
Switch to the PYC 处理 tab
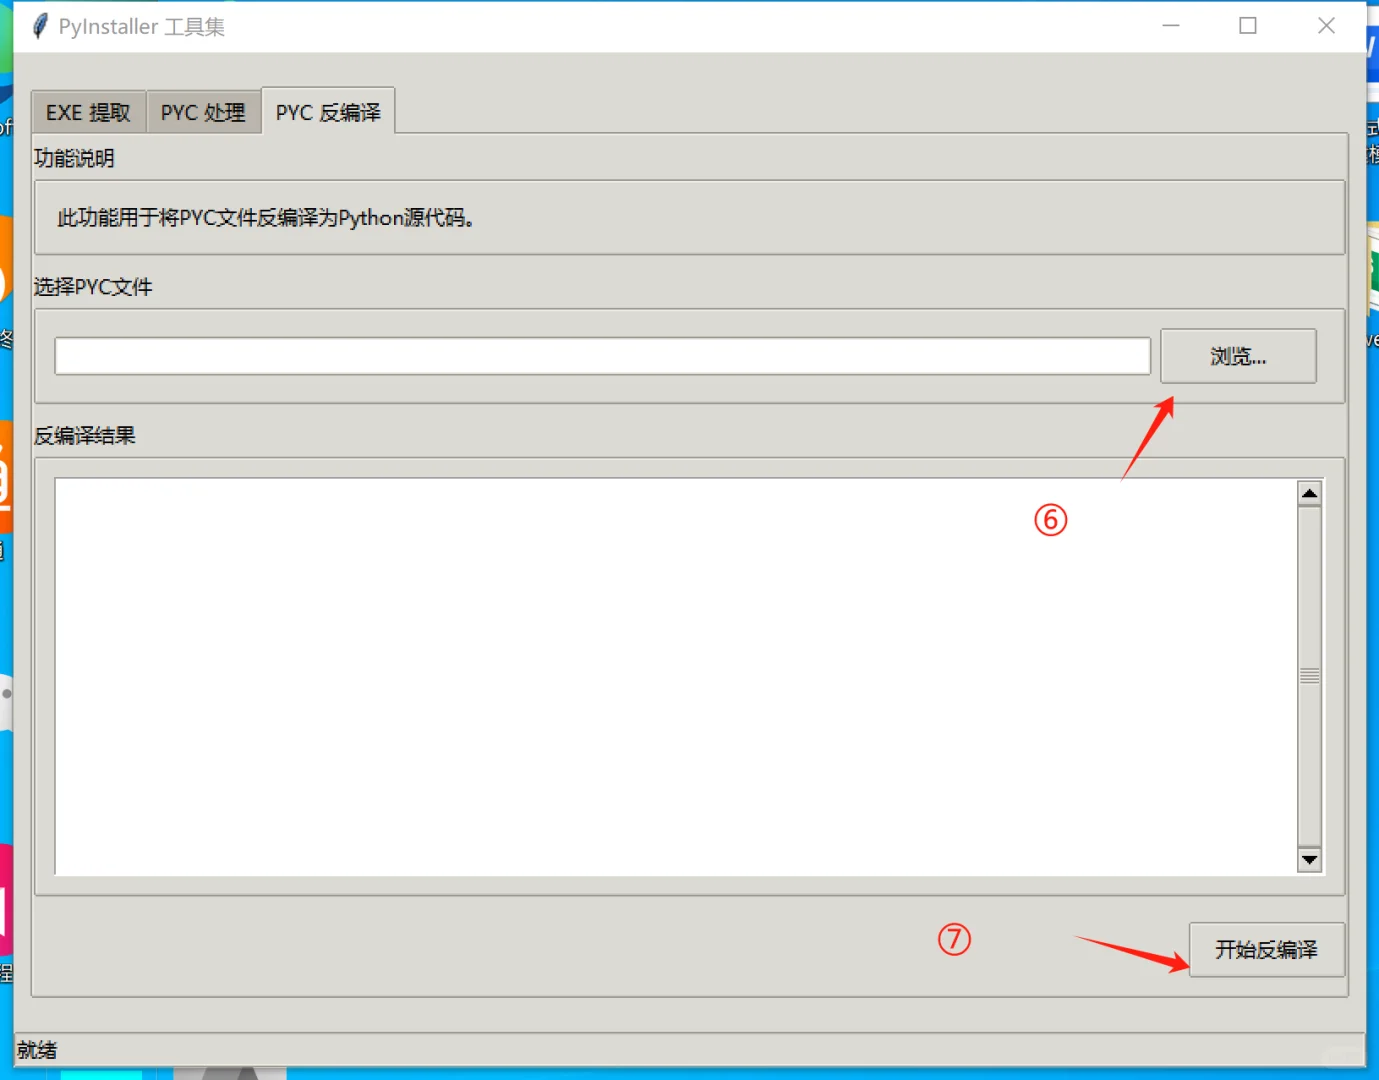[203, 112]
